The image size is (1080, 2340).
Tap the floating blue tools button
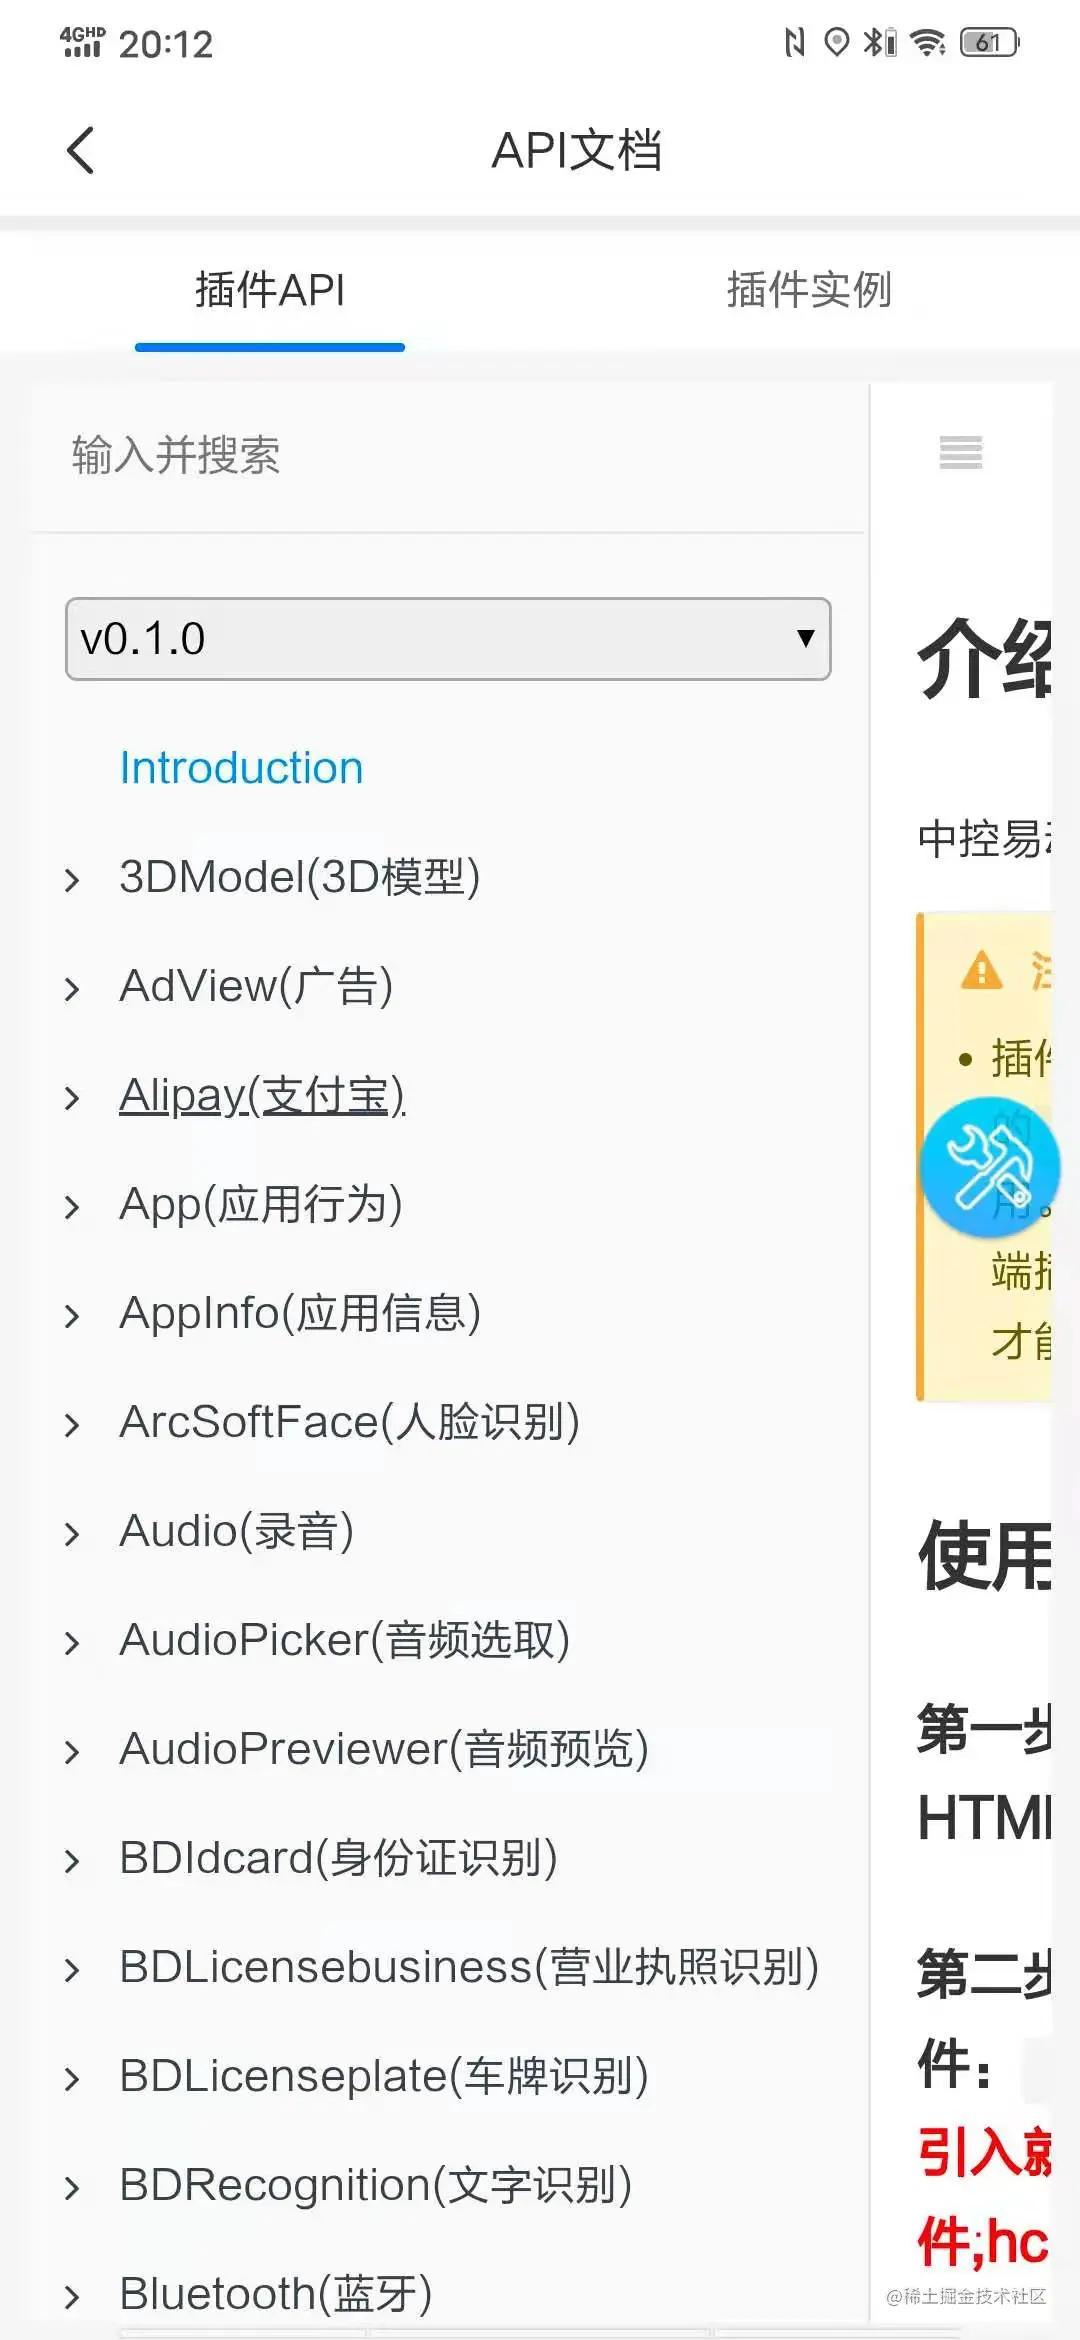[x=990, y=1167]
